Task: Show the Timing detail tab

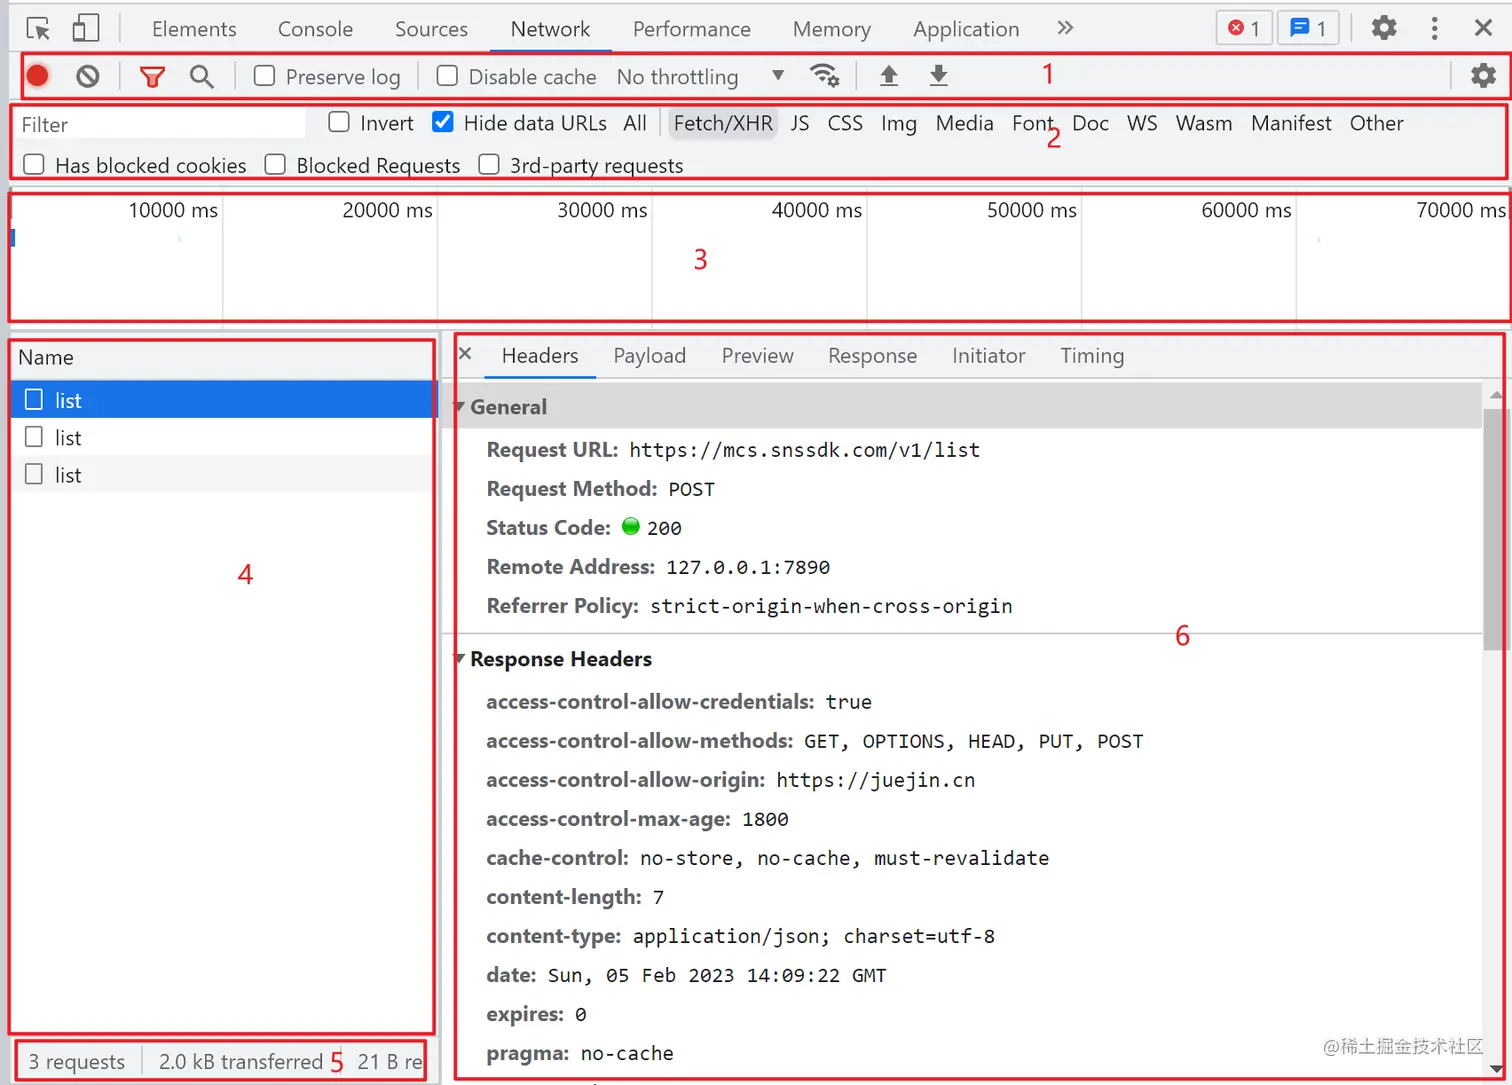Action: click(x=1092, y=356)
